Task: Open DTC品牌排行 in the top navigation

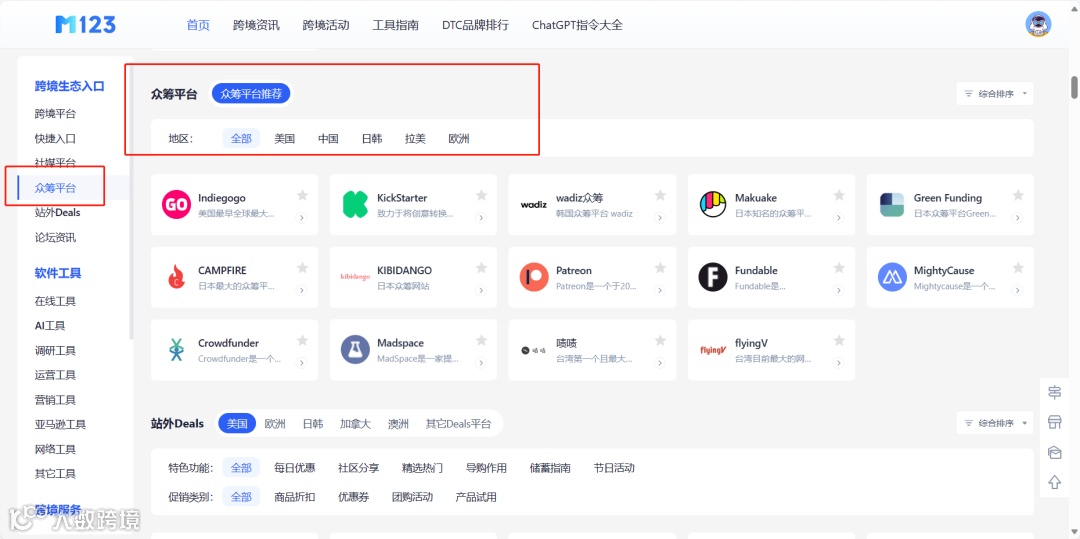Action: pyautogui.click(x=475, y=25)
